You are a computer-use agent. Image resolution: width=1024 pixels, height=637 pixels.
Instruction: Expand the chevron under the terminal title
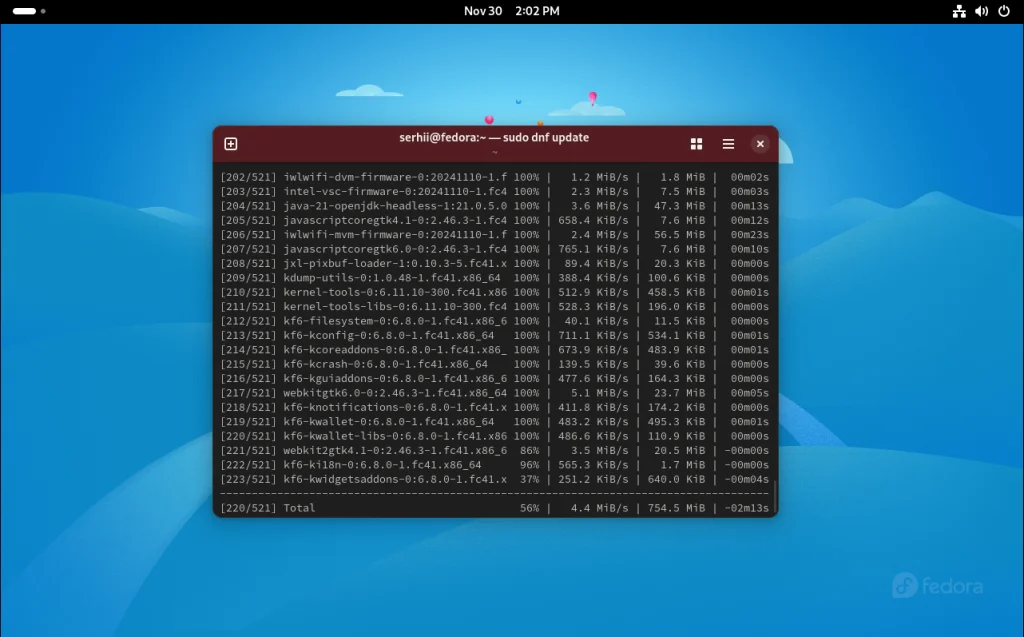point(494,152)
